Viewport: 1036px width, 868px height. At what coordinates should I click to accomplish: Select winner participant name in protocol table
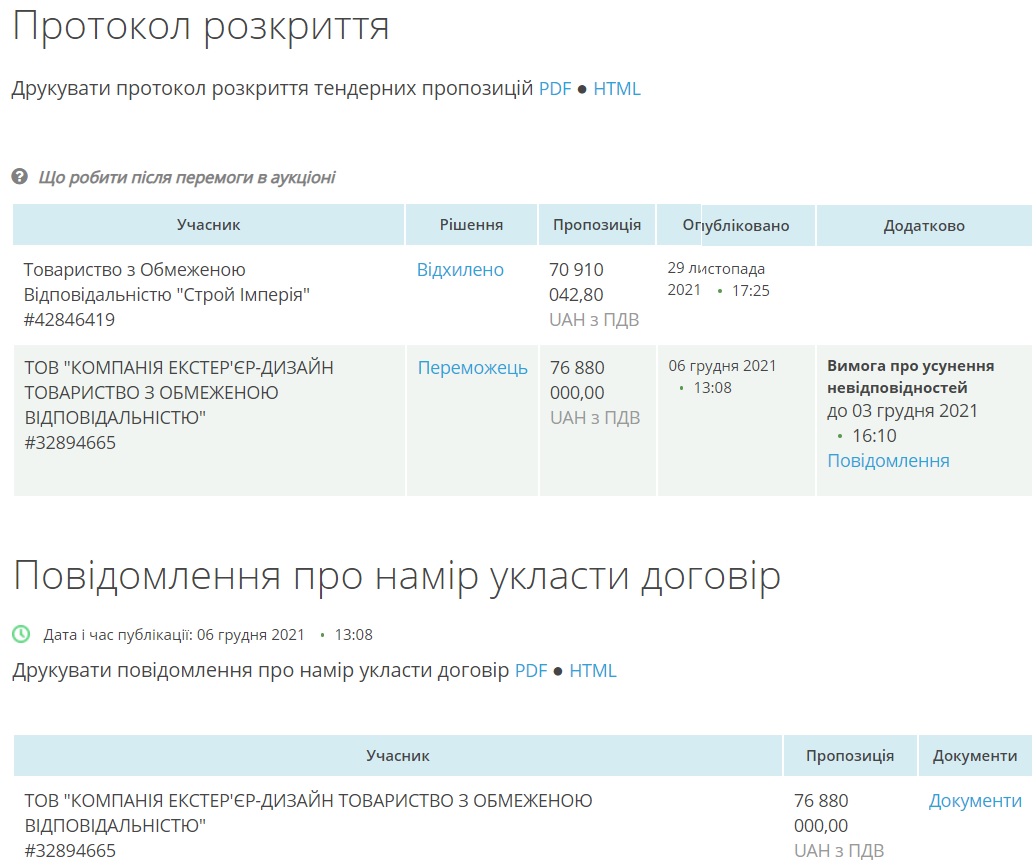(x=179, y=392)
